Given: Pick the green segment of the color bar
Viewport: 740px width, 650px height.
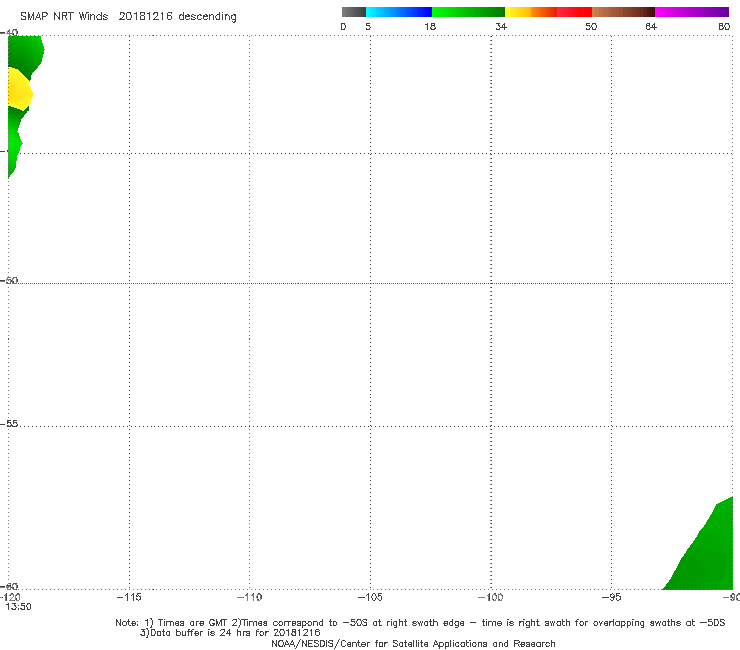Looking at the screenshot, I should click(468, 12).
